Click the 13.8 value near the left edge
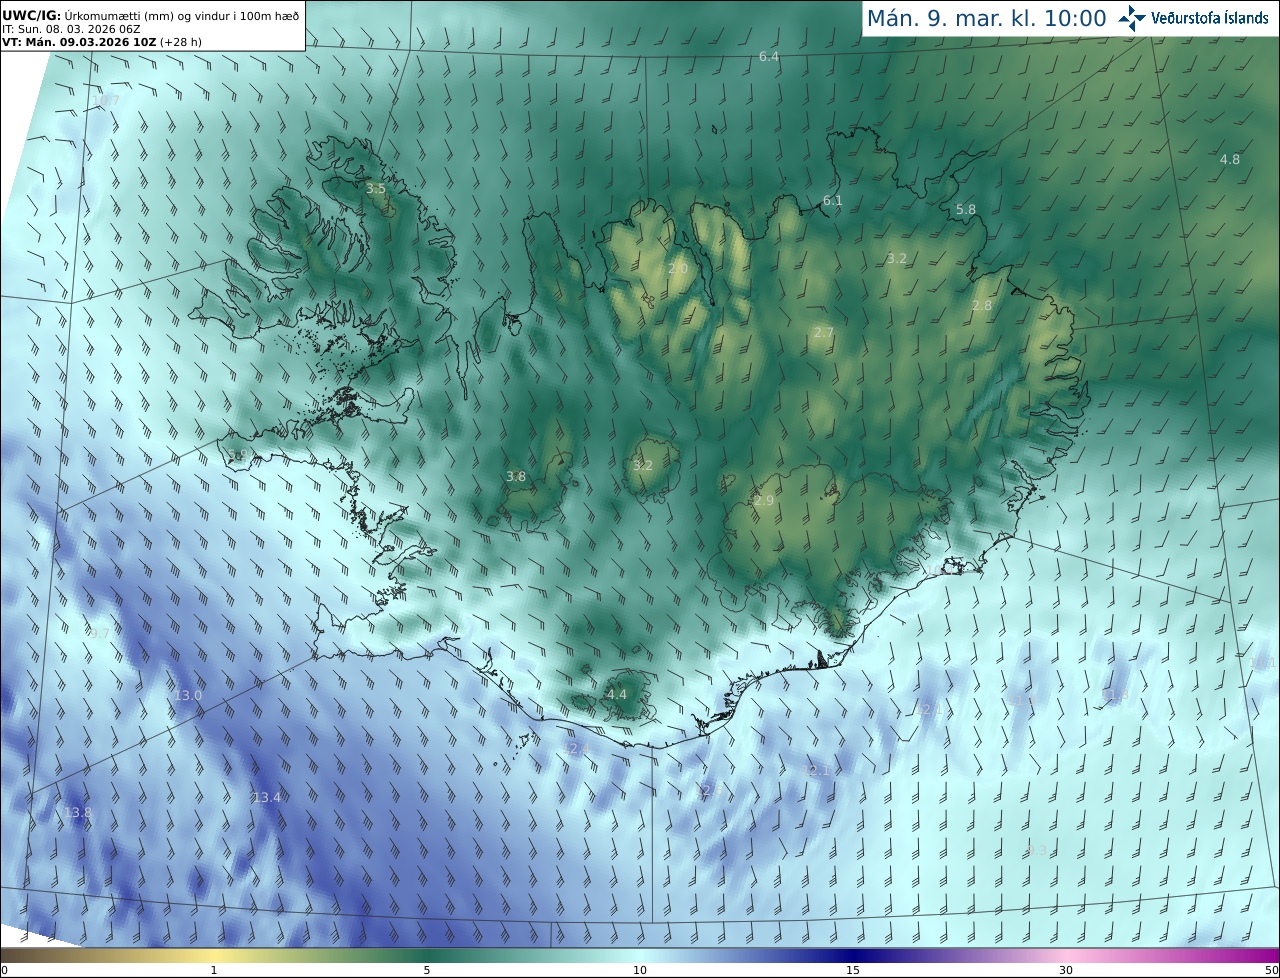The image size is (1280, 978). coord(77,813)
